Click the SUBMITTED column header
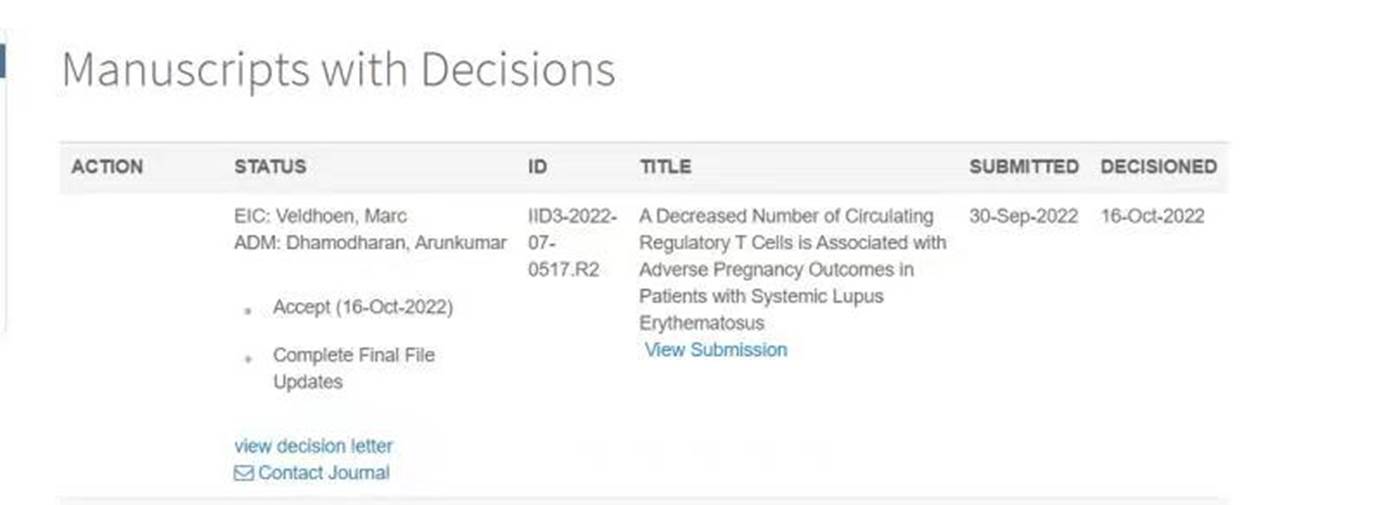1384x505 pixels. [1024, 167]
